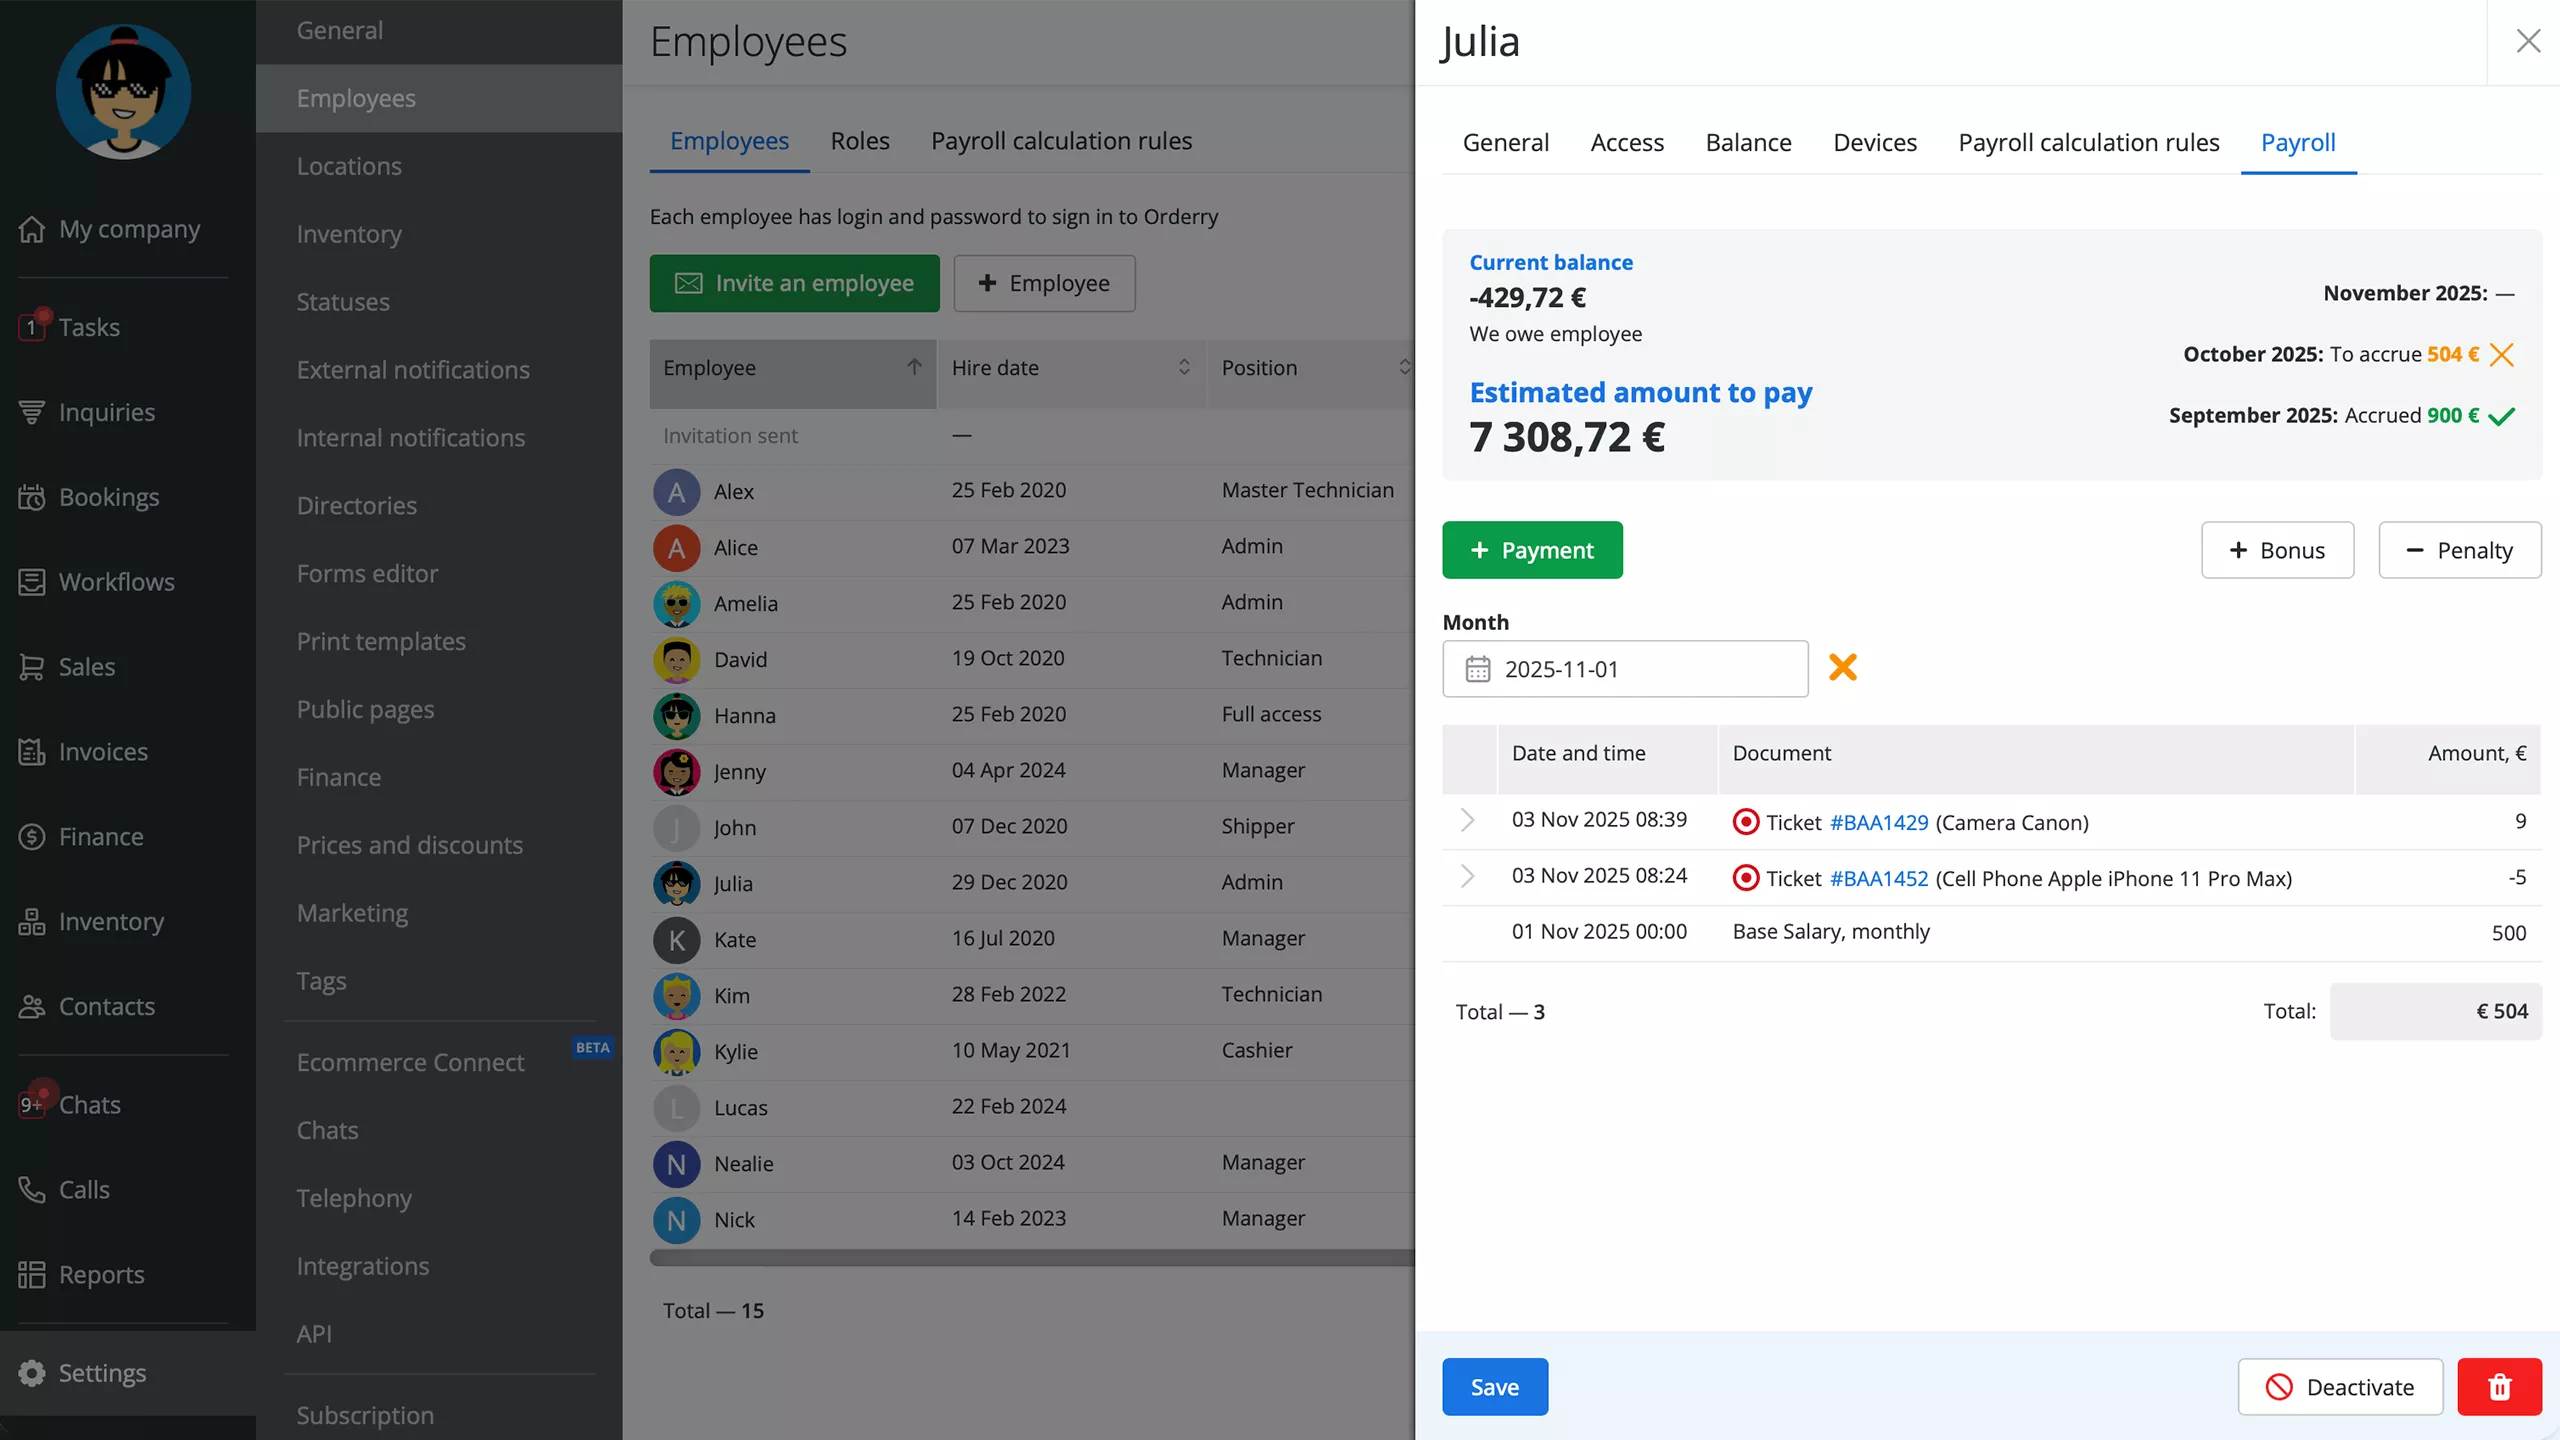
Task: Expand ticket #BAA1429 row chevron
Action: coord(1467,820)
